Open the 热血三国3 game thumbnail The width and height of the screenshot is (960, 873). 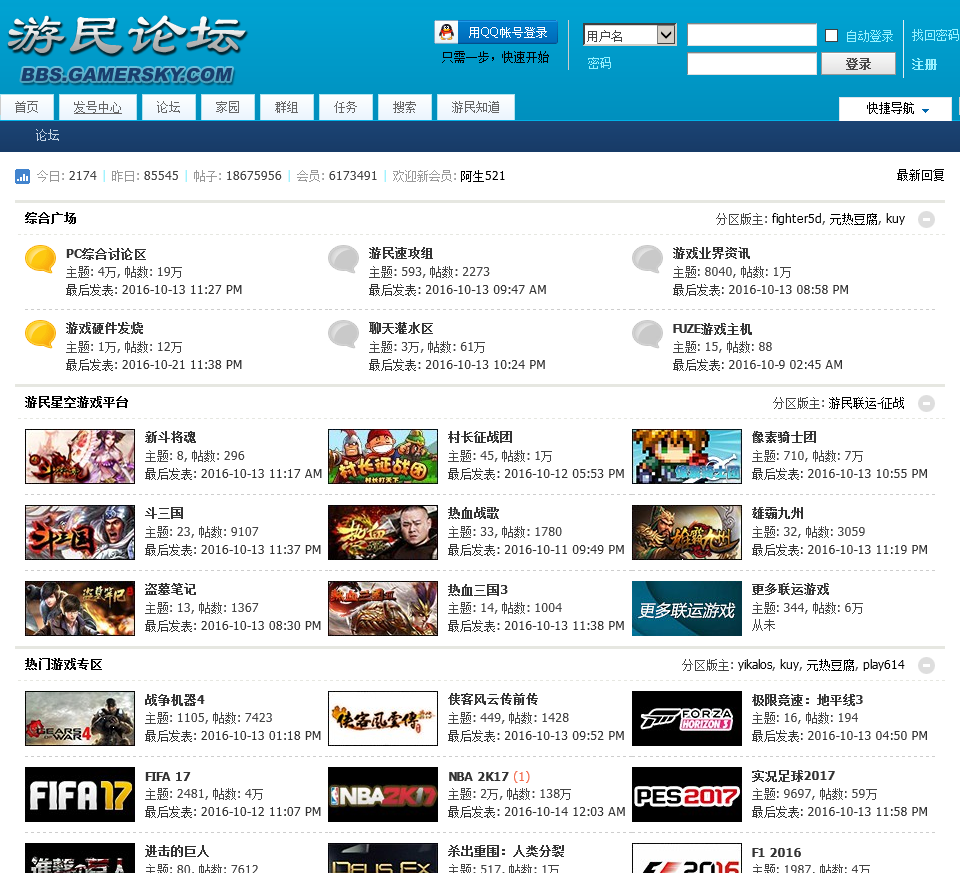(383, 609)
